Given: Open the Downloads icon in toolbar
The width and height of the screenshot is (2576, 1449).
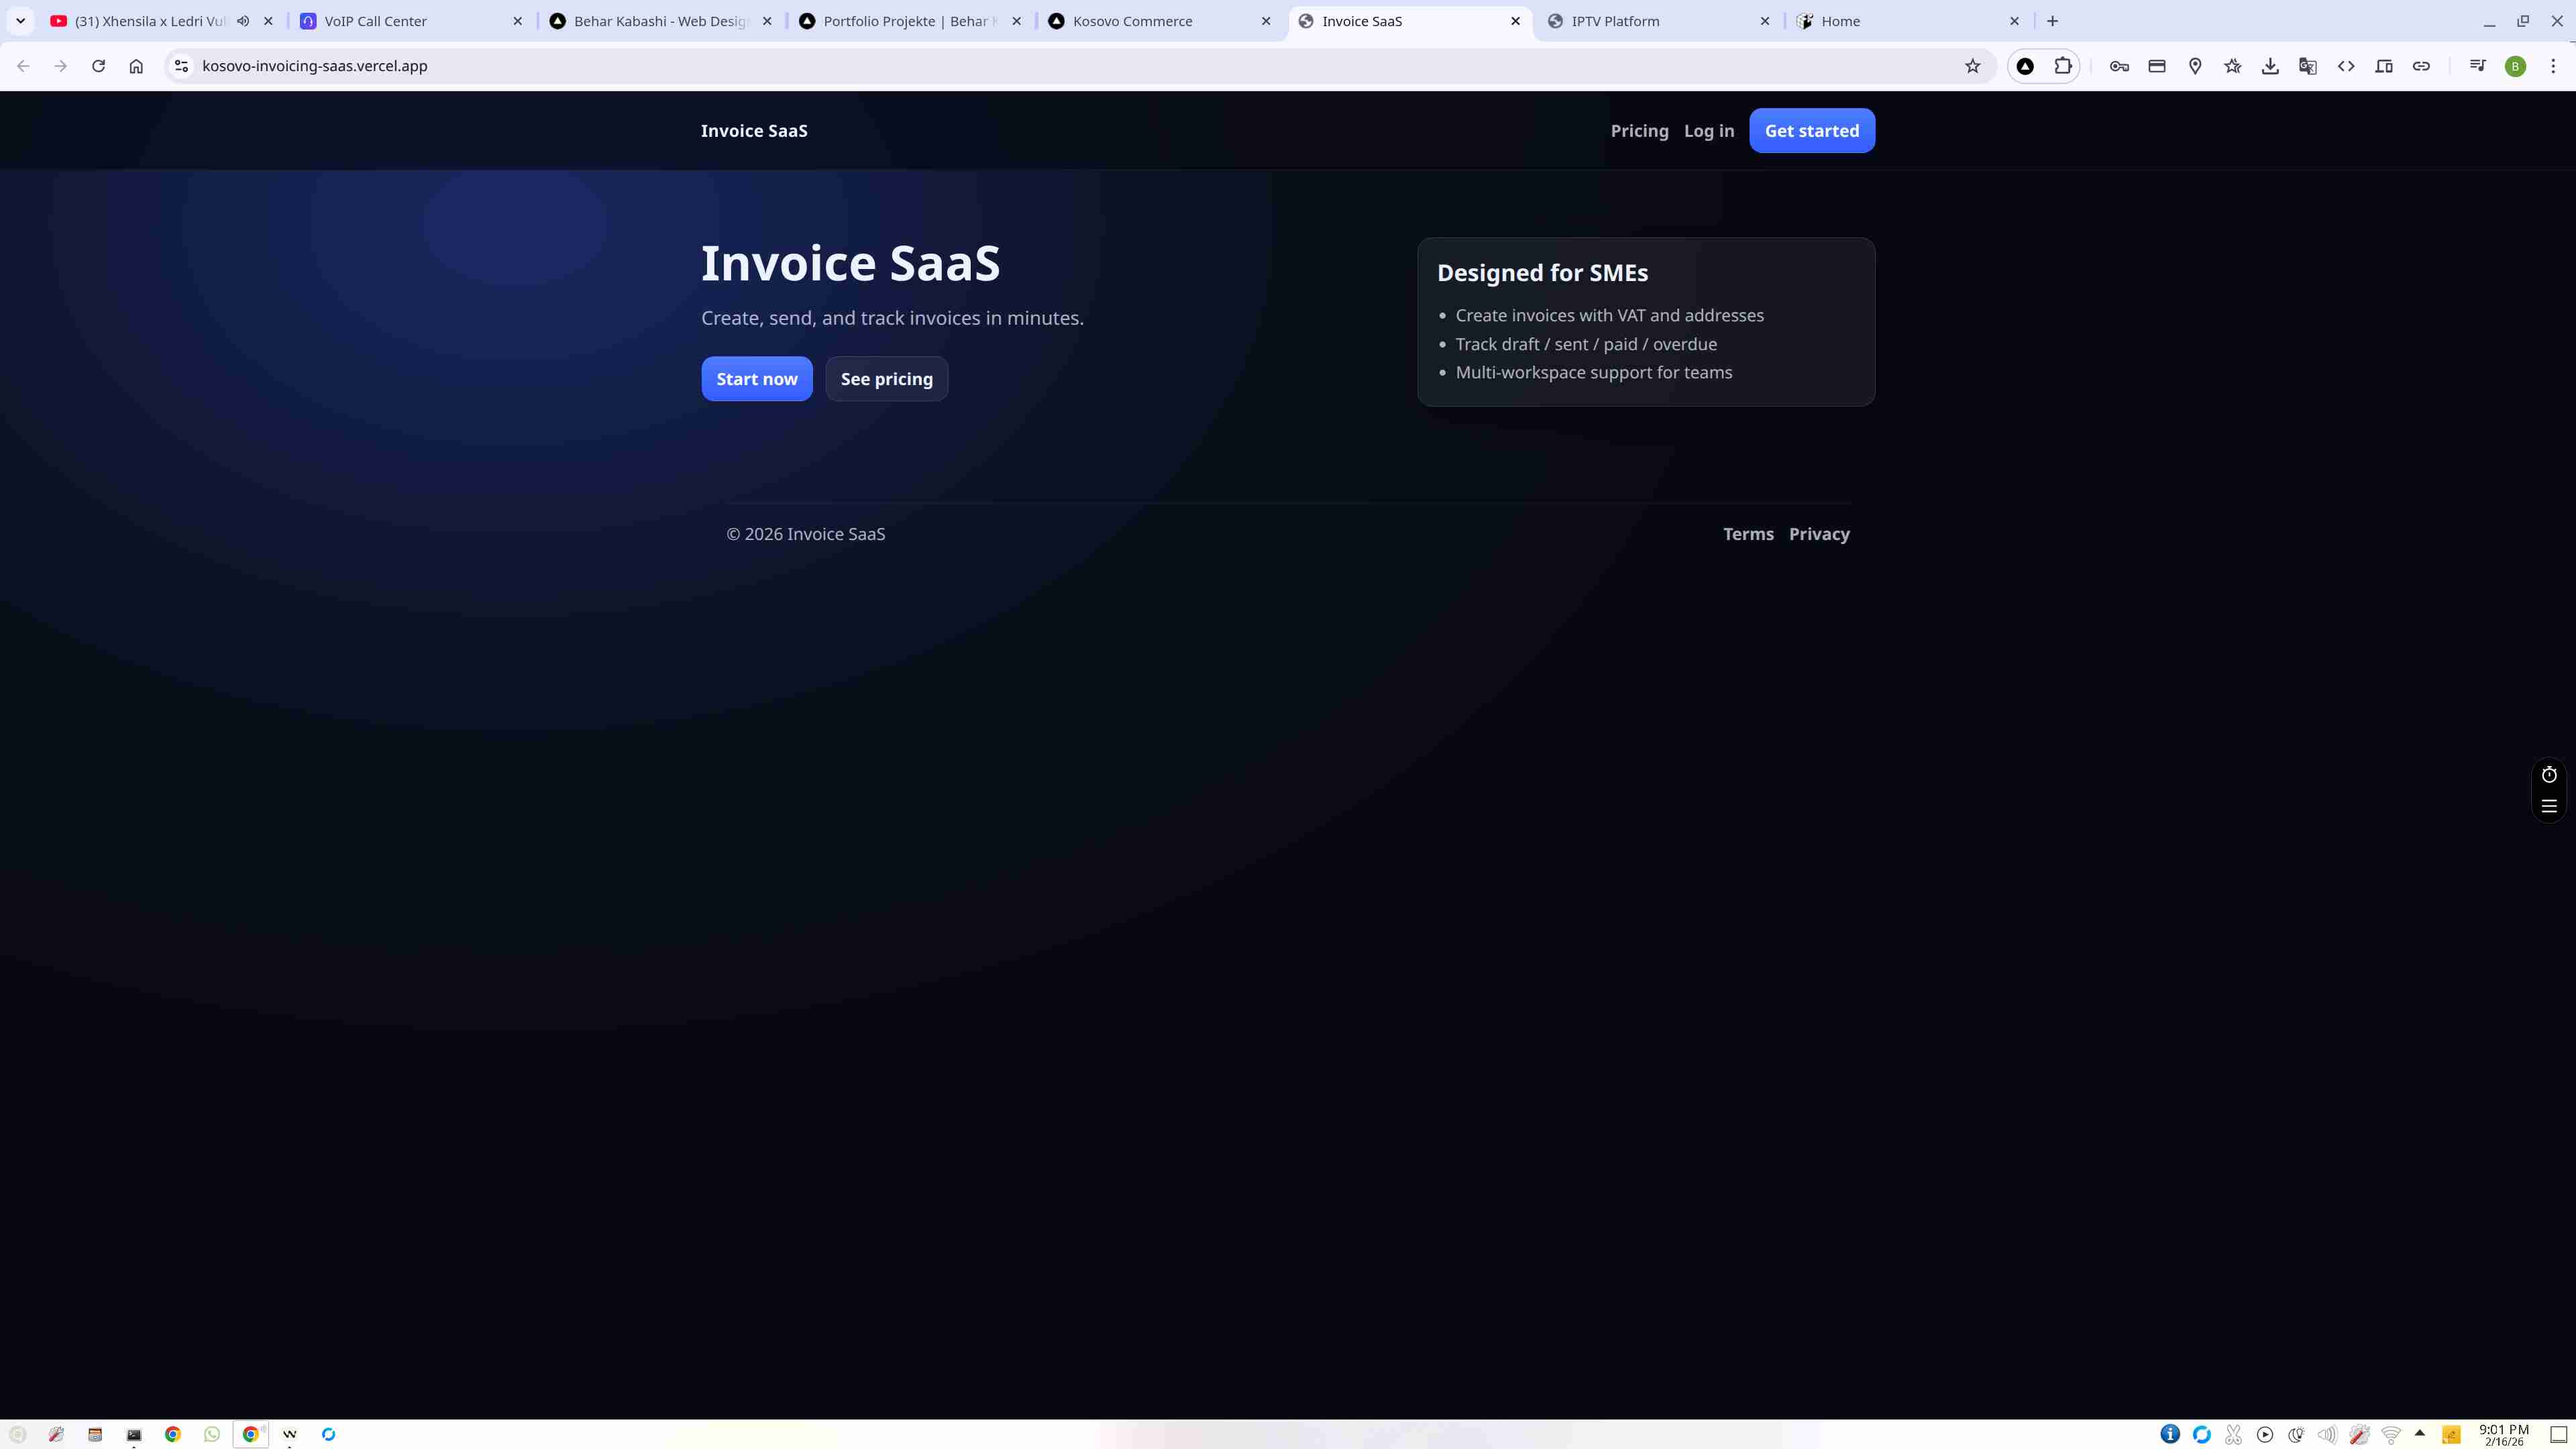Looking at the screenshot, I should [x=2270, y=66].
